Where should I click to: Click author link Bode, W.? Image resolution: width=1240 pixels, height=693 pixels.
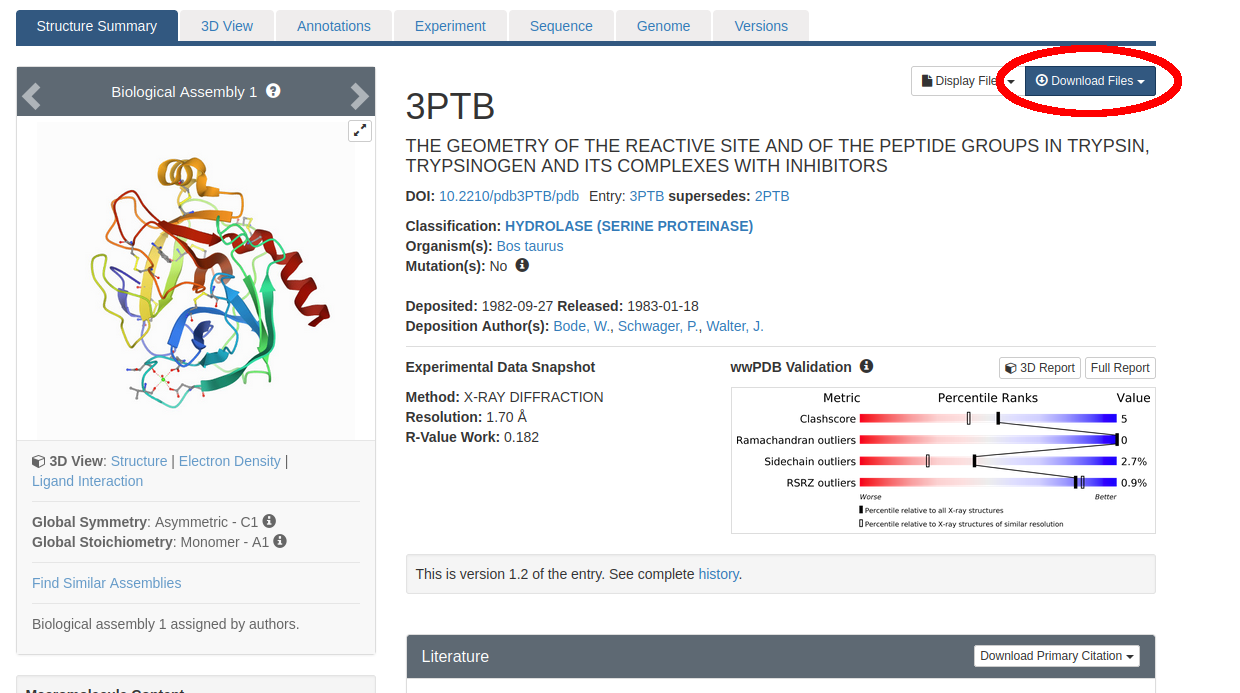pos(582,326)
